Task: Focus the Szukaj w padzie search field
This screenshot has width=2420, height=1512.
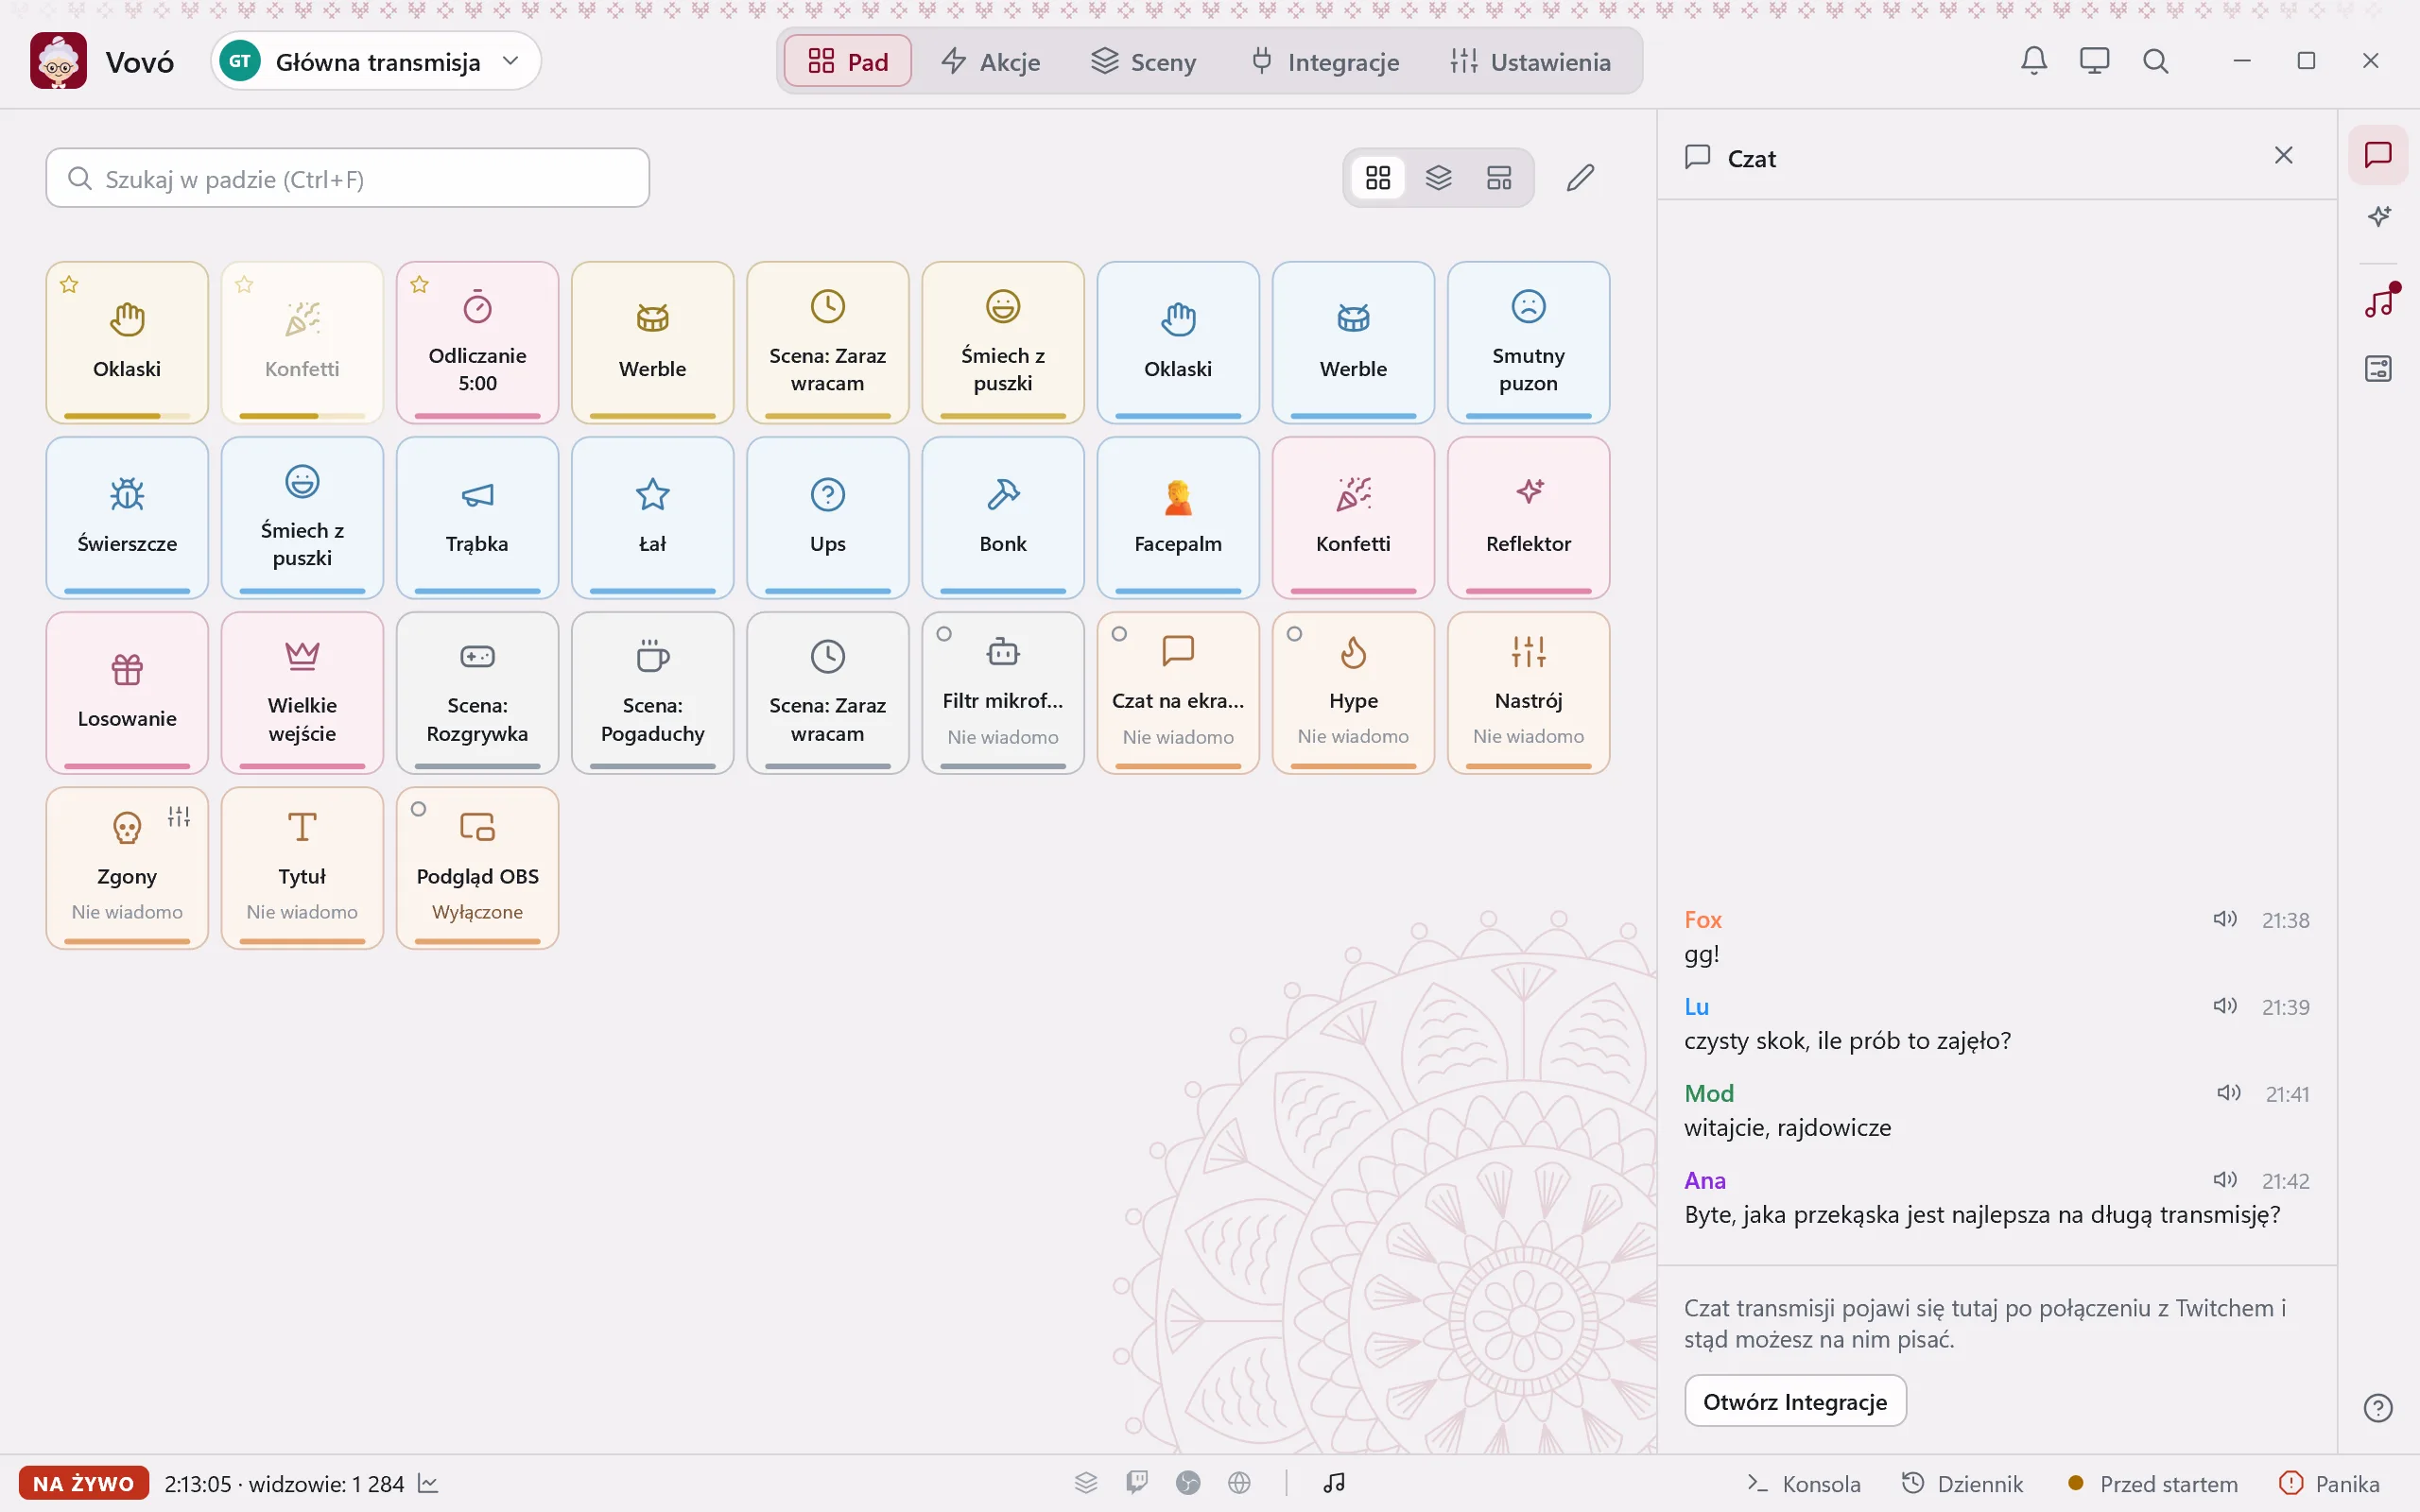Action: 347,178
